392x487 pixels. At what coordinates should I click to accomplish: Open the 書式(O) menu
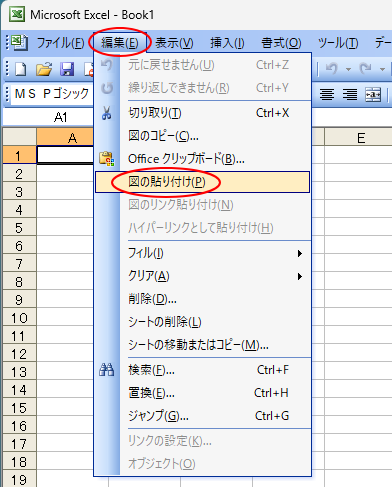(281, 43)
